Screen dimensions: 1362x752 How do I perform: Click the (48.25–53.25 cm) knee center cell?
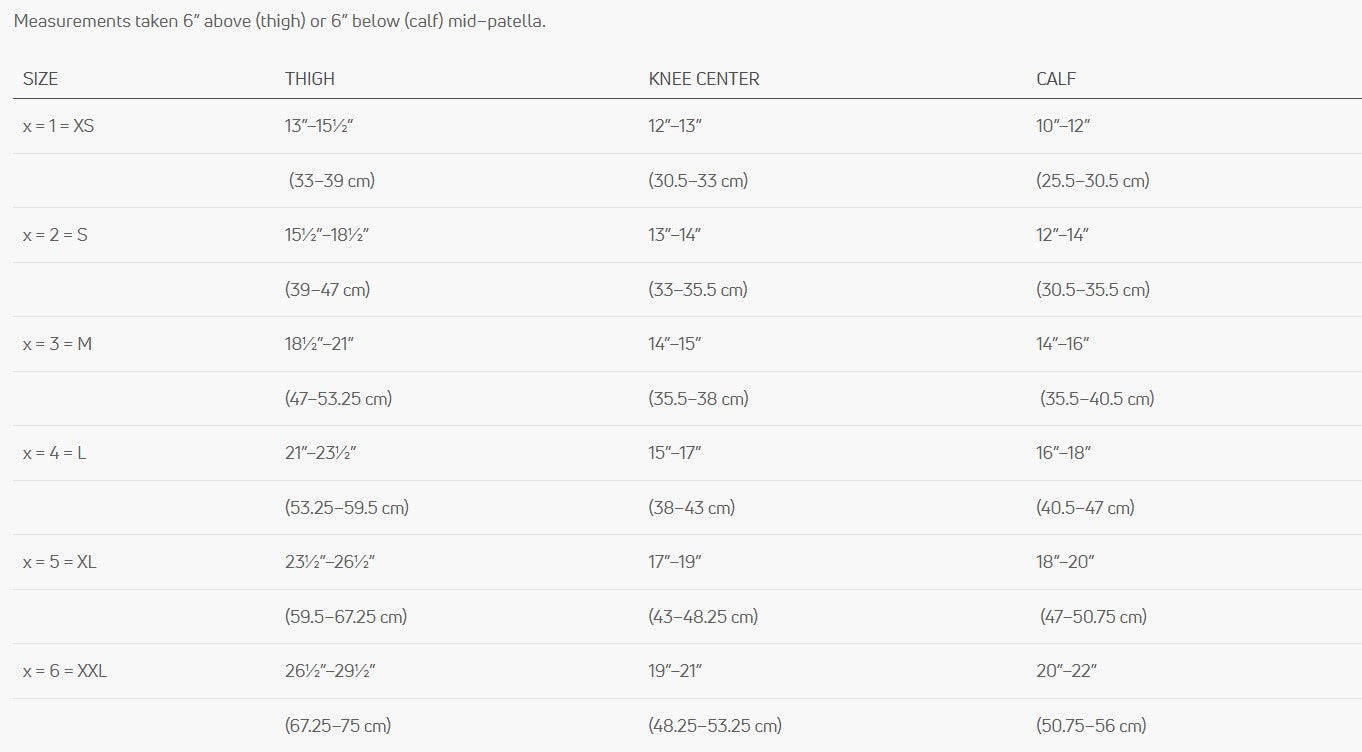(715, 726)
